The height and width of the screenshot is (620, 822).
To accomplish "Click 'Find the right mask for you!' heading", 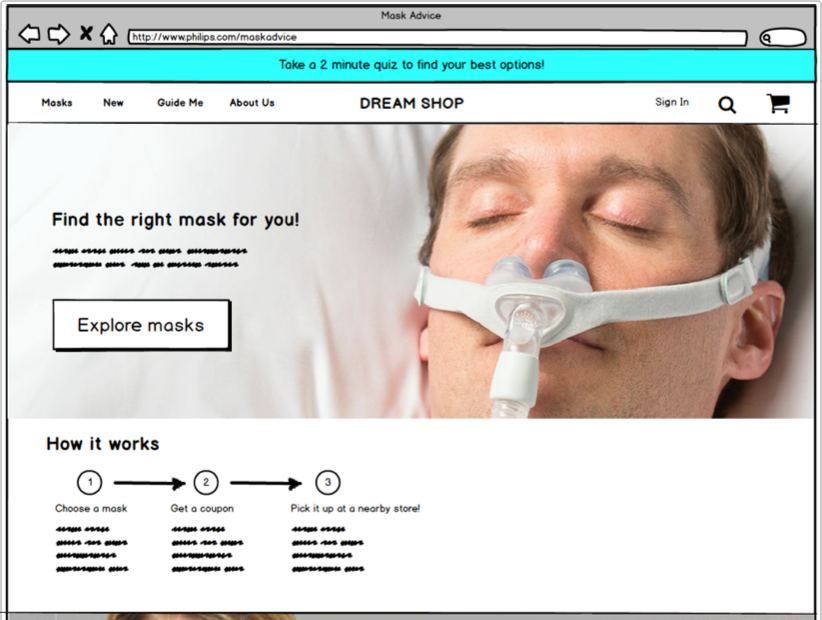I will (176, 220).
